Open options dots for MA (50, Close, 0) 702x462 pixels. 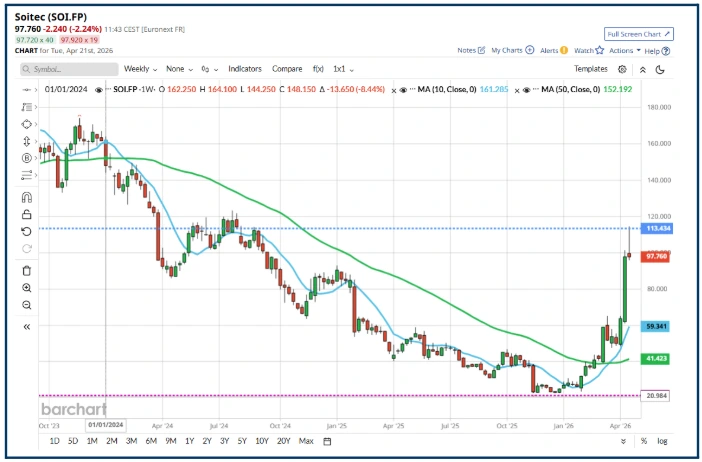tap(536, 90)
